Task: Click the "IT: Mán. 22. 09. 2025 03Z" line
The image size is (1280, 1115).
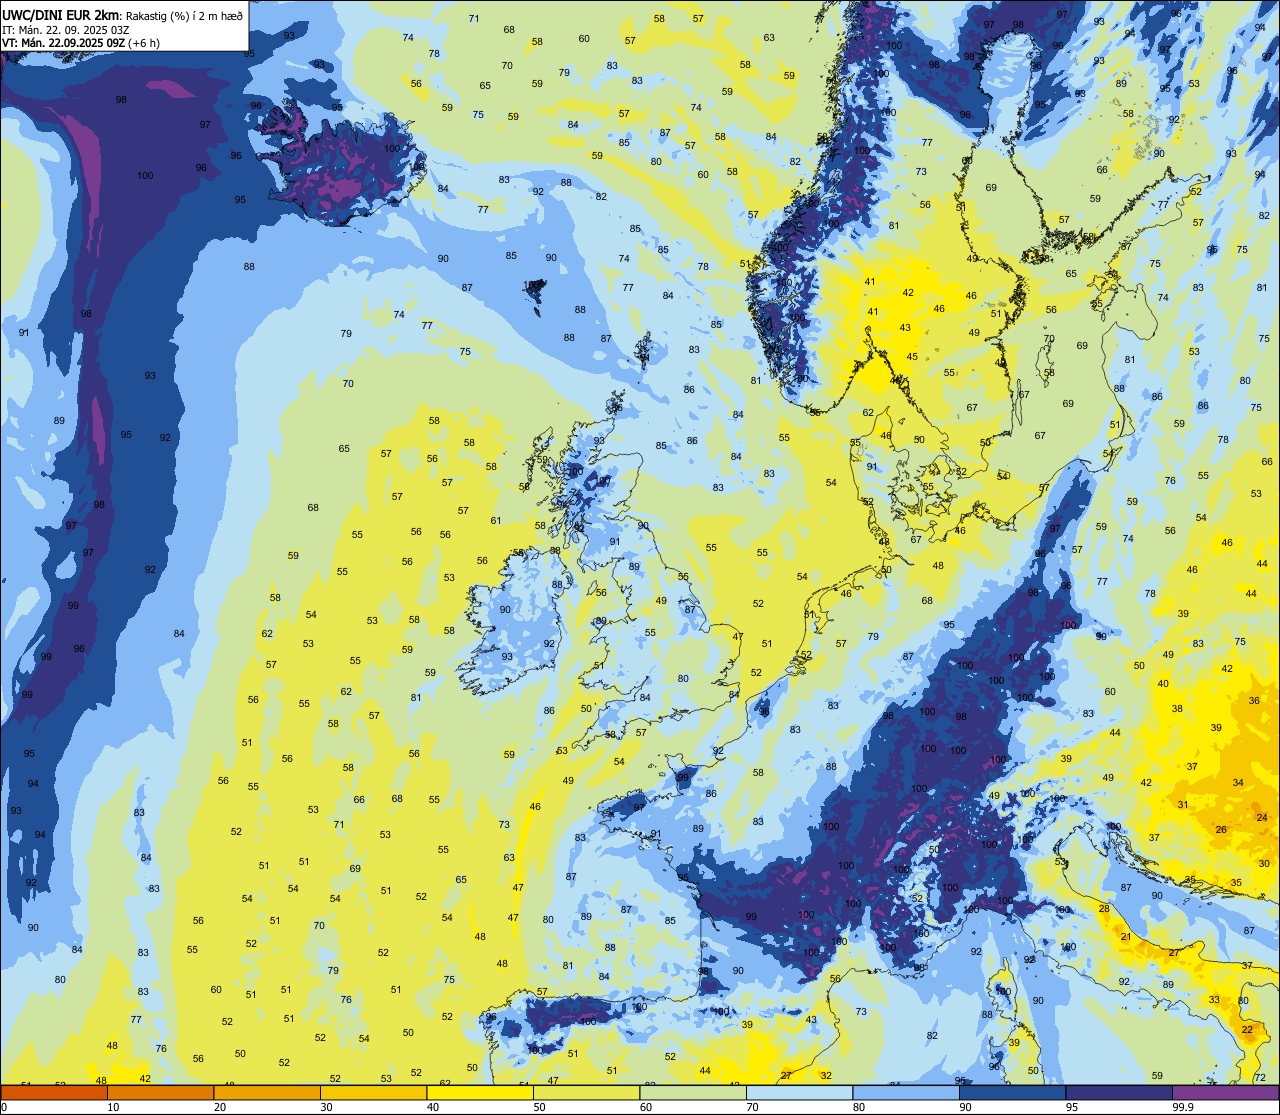Action: tap(68, 29)
